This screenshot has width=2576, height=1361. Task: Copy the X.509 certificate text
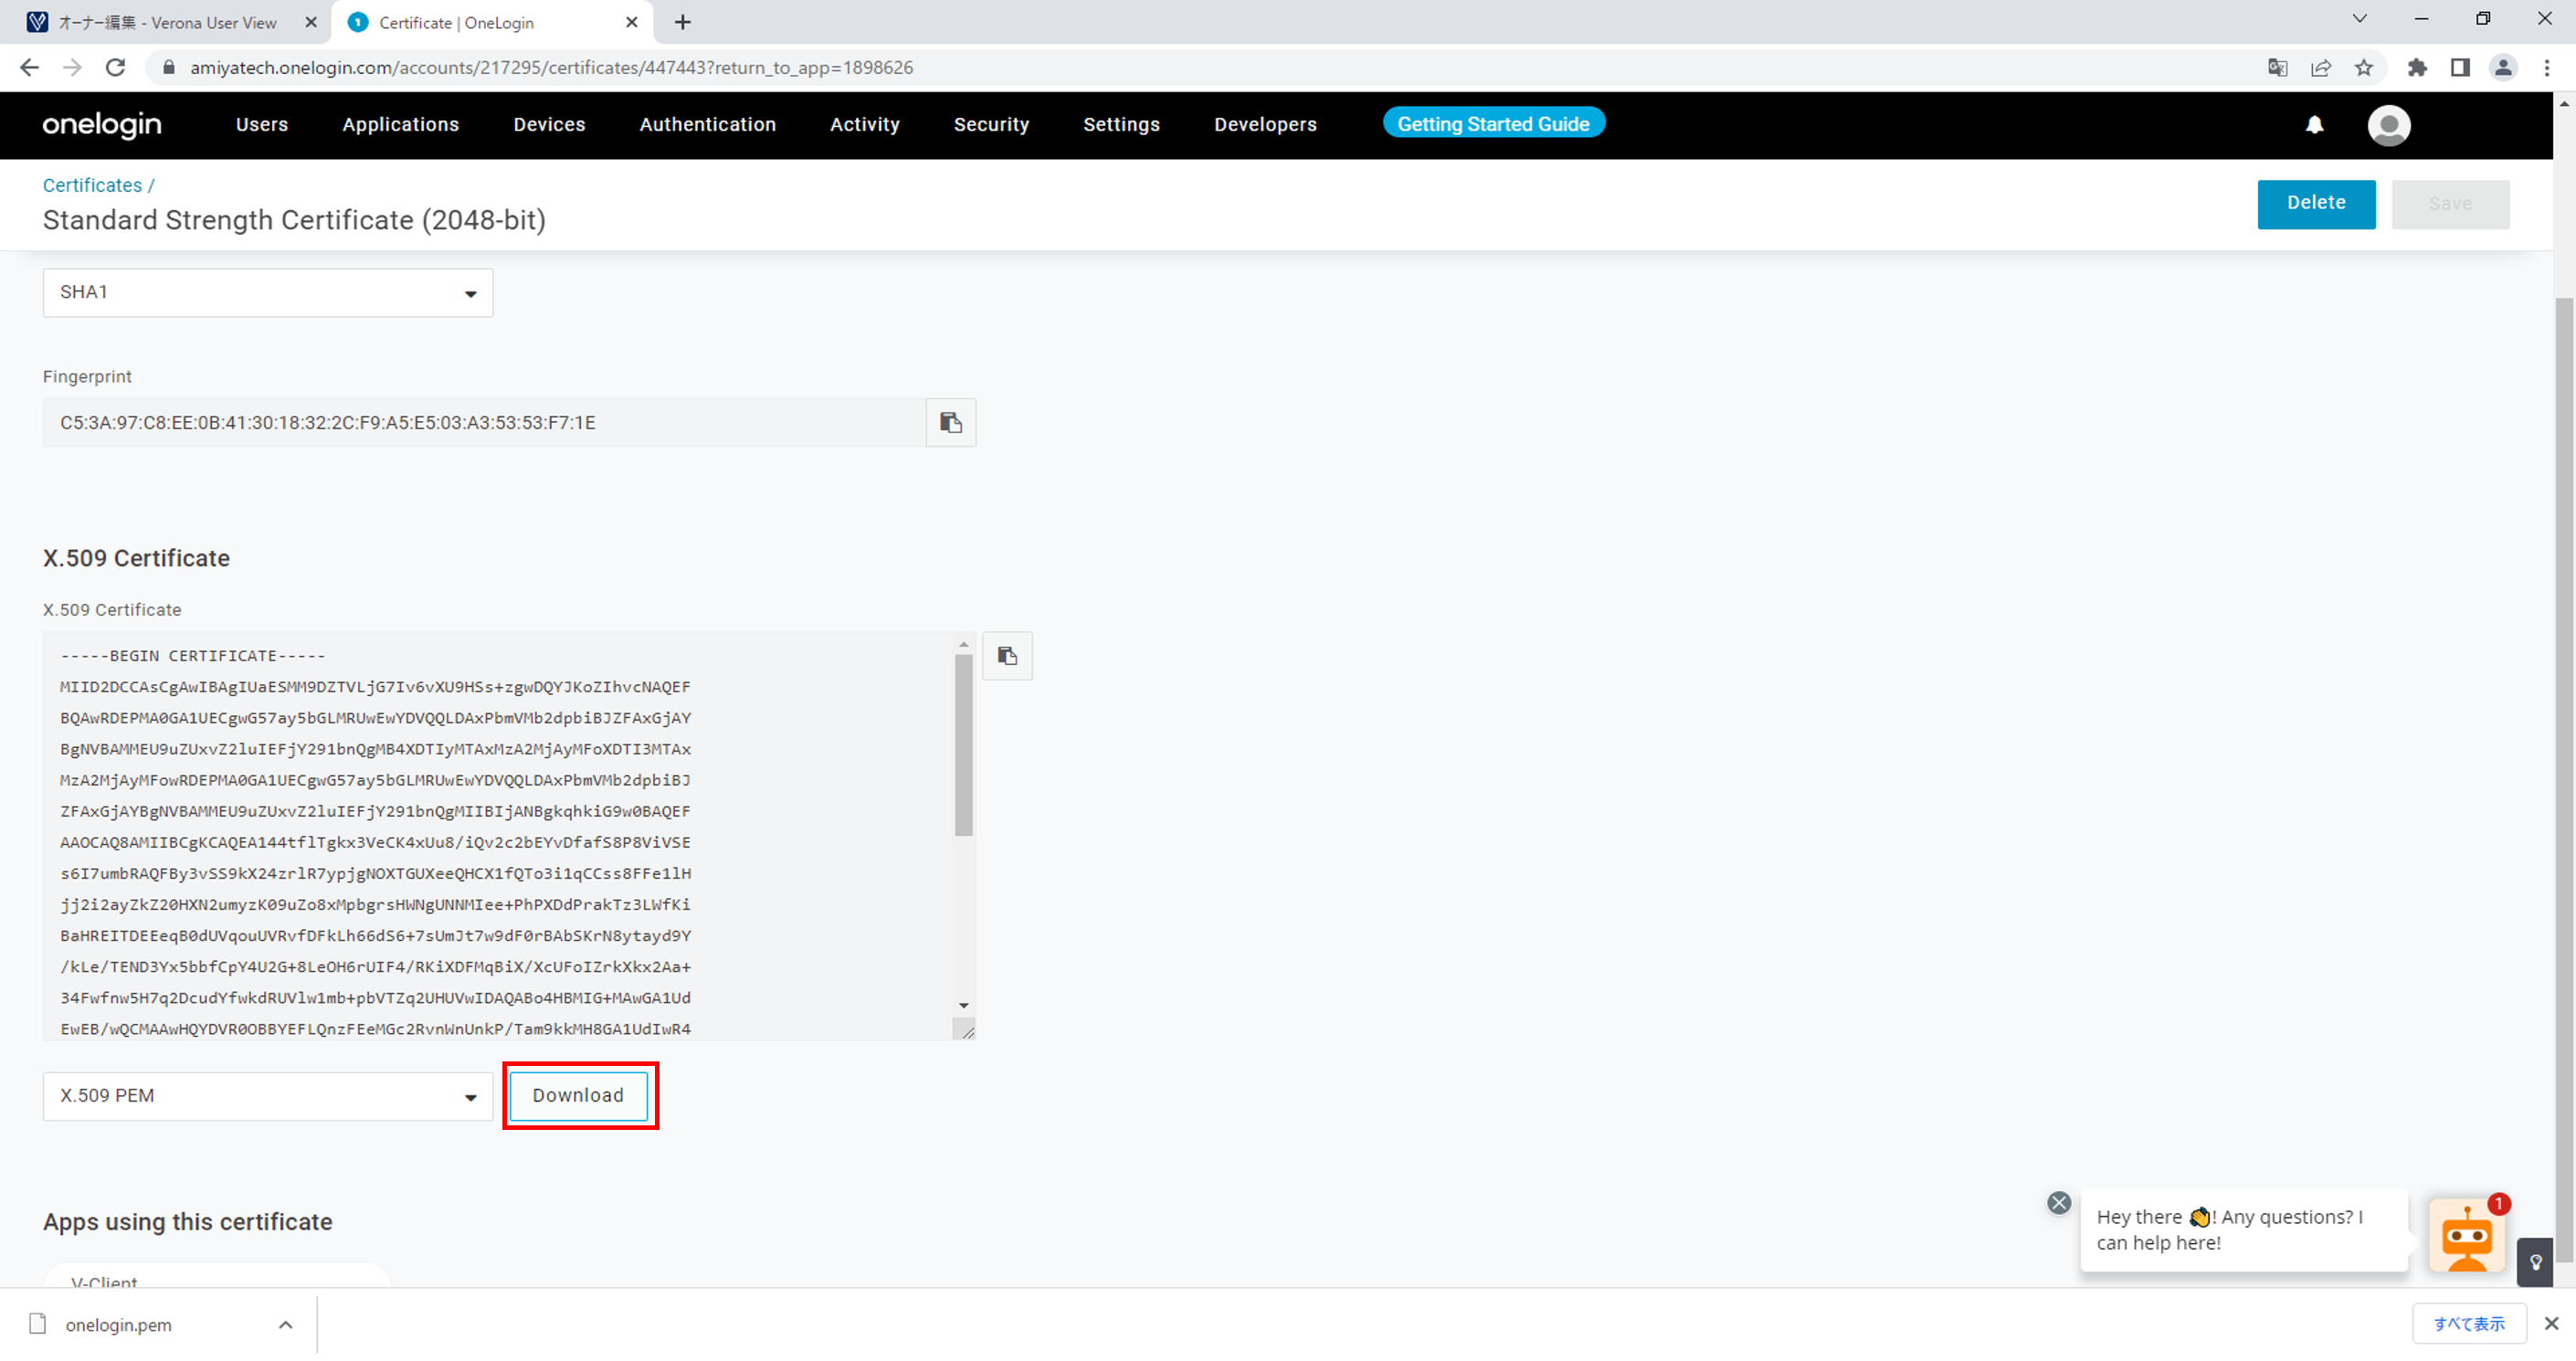point(1007,656)
